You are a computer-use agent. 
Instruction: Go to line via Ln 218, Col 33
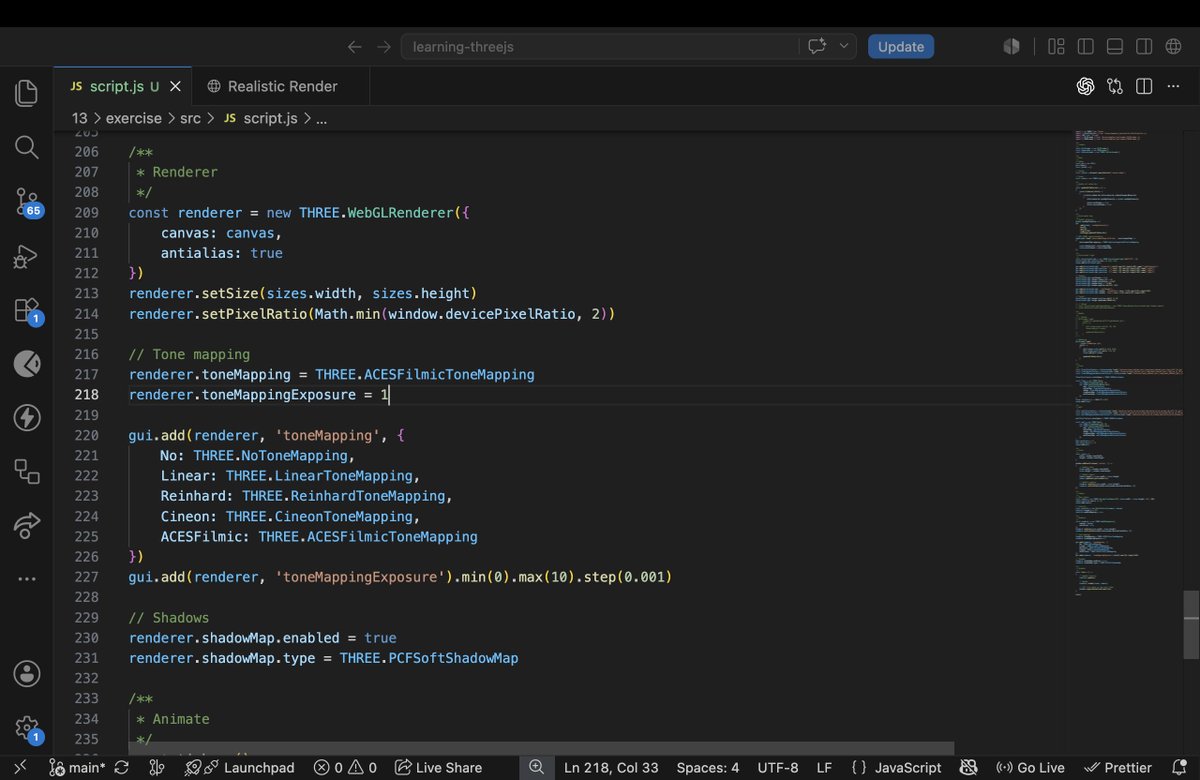[x=611, y=768]
